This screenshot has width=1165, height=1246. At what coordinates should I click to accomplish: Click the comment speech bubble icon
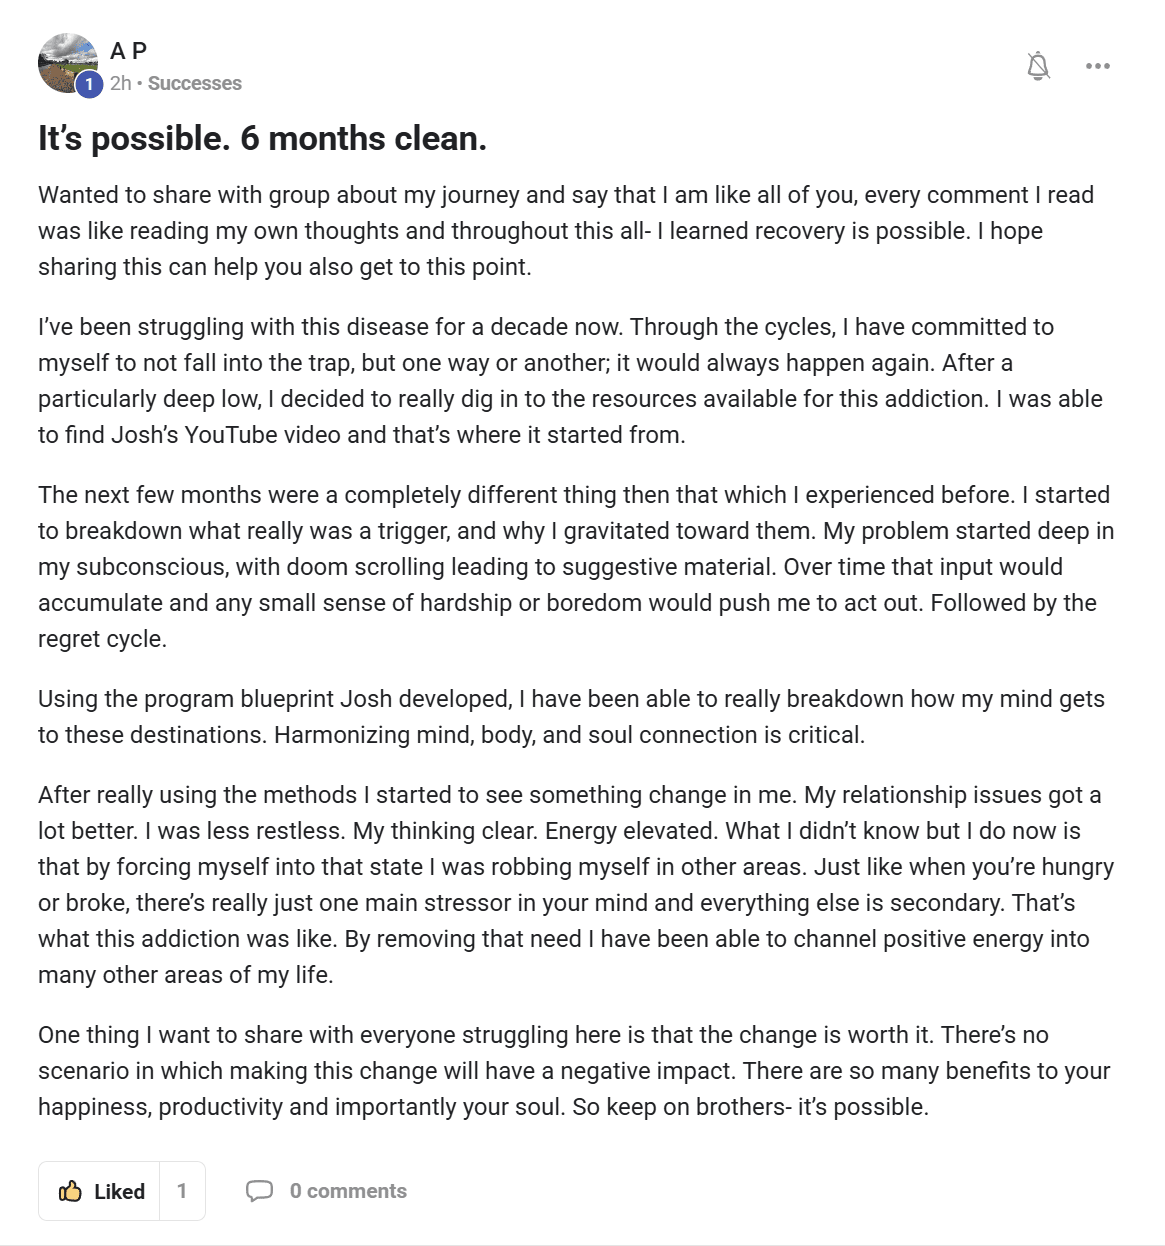[x=259, y=1191]
